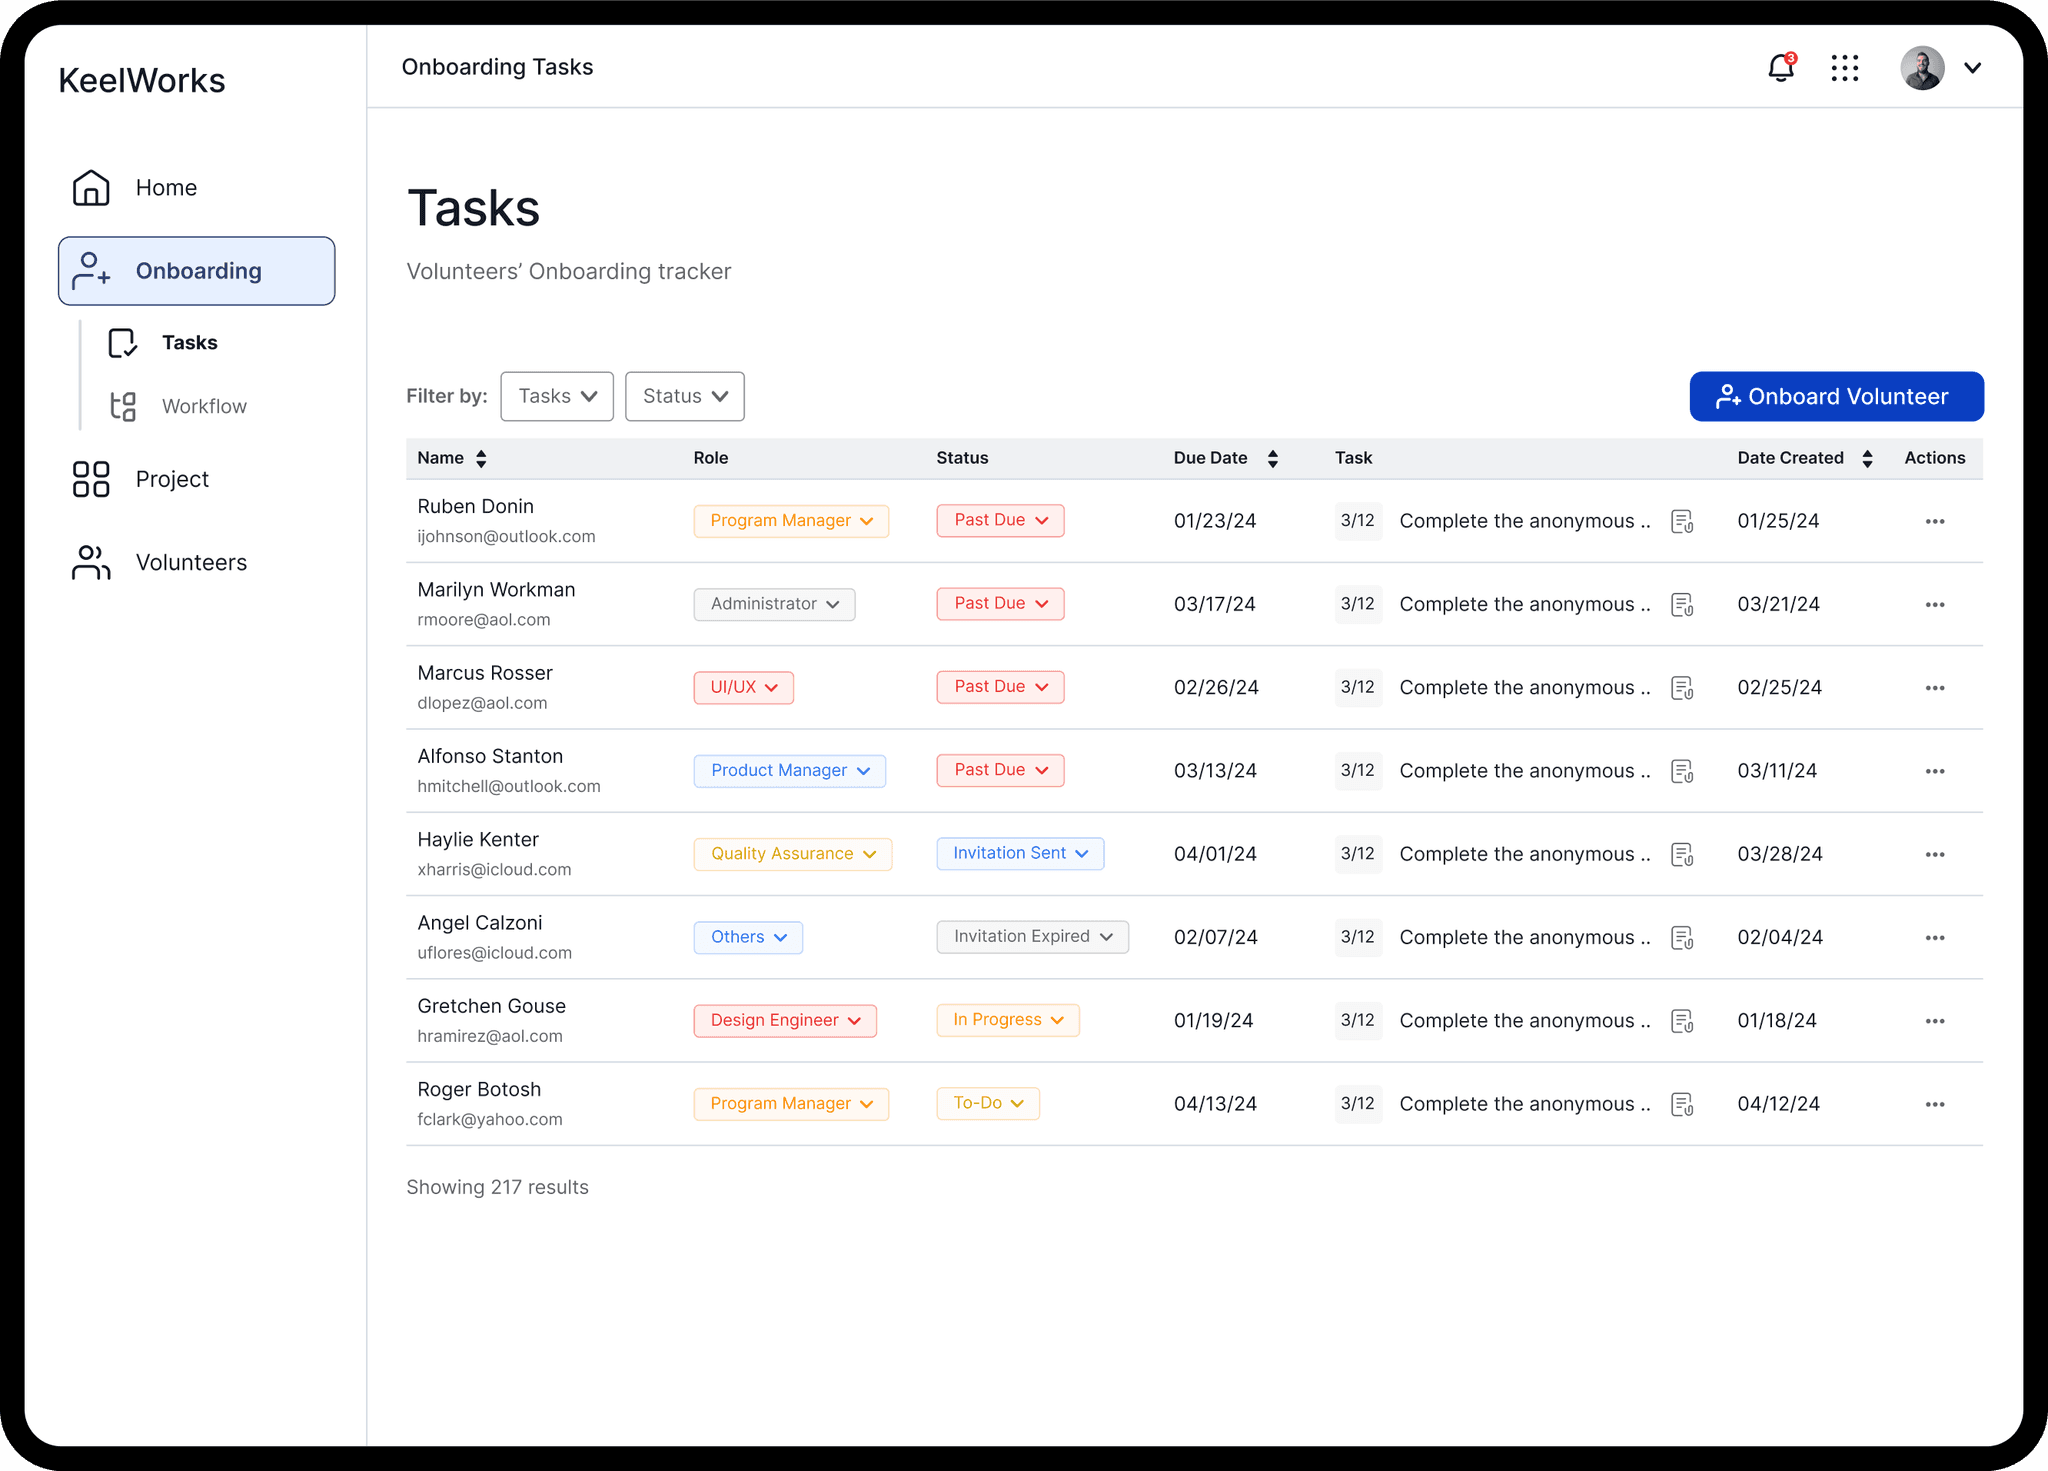Sort the table by Date Created
Viewport: 2048px width, 1471px height.
[x=1866, y=458]
